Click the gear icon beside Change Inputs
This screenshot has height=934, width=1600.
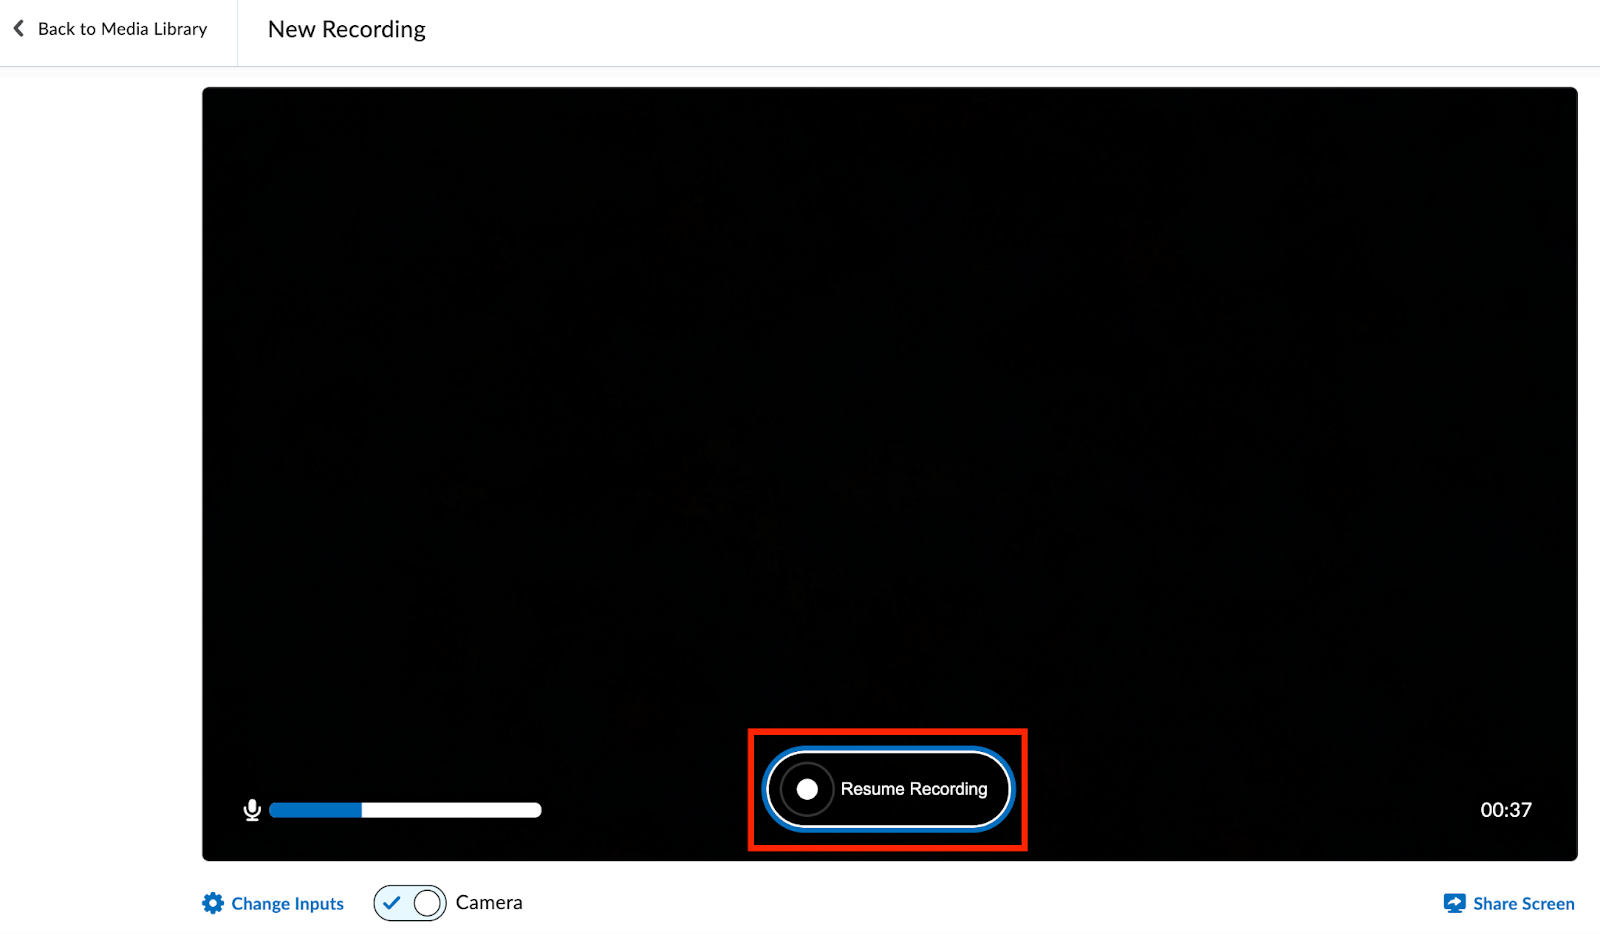pyautogui.click(x=213, y=903)
